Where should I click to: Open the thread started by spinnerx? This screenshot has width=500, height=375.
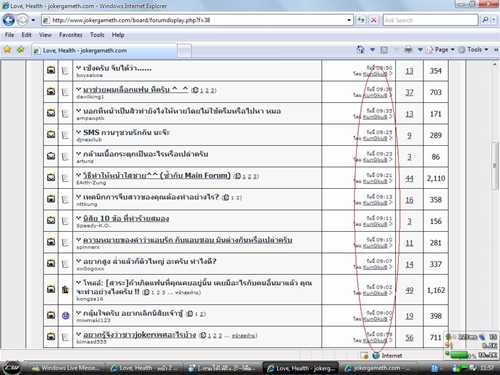[x=187, y=240]
